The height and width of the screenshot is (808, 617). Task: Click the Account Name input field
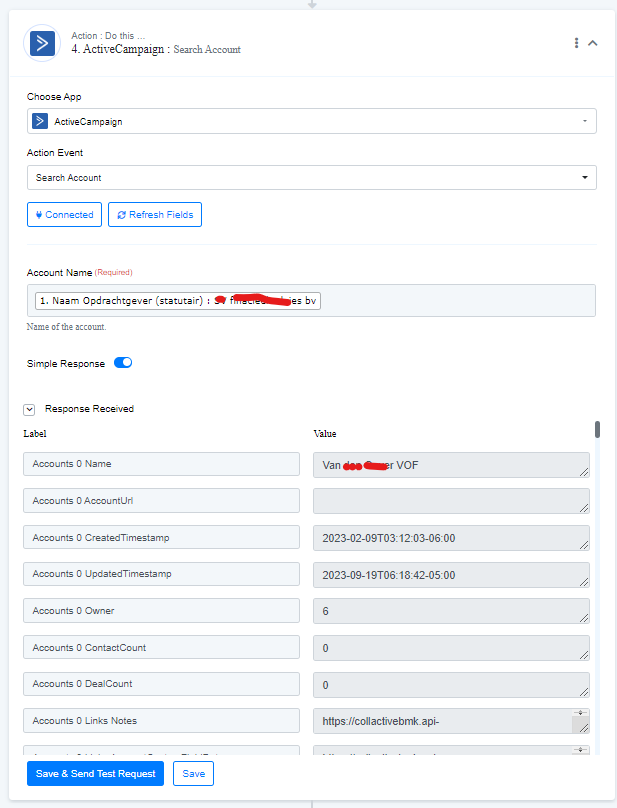[x=311, y=300]
